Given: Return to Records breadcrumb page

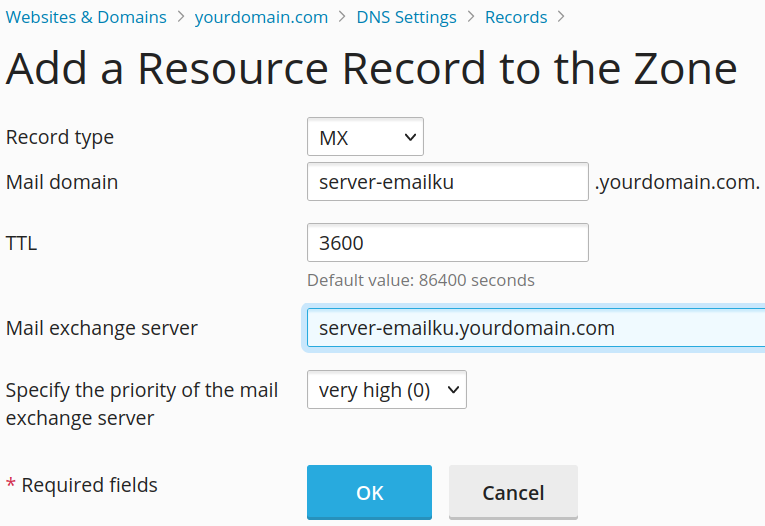Looking at the screenshot, I should point(516,17).
